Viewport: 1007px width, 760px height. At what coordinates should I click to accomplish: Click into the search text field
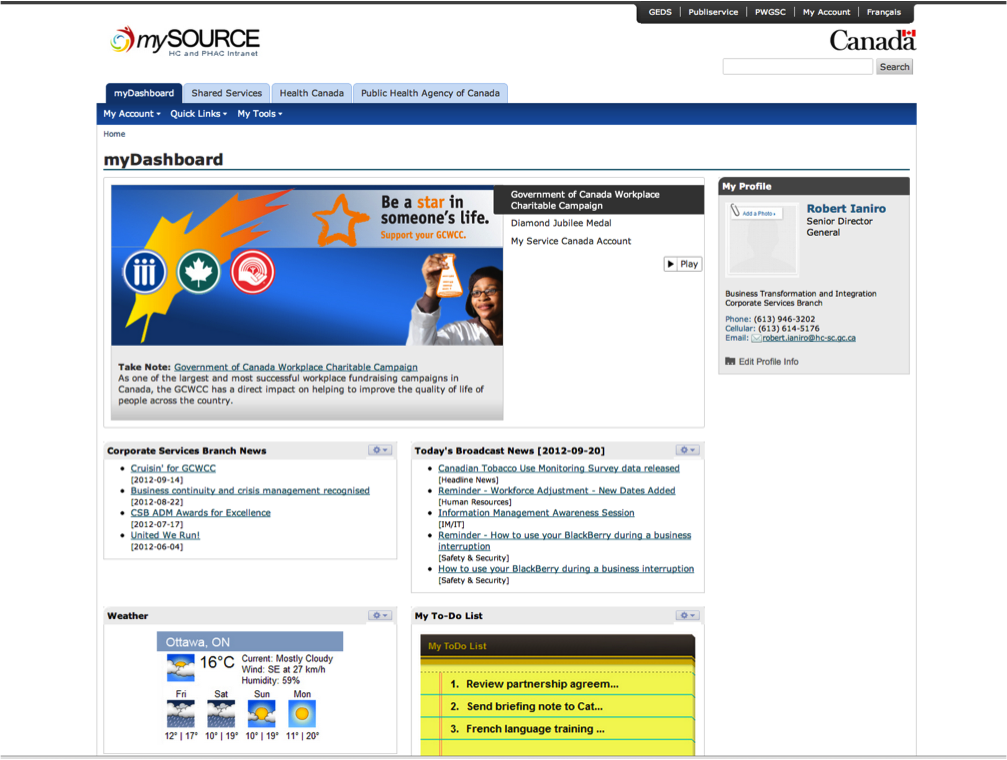tap(798, 67)
